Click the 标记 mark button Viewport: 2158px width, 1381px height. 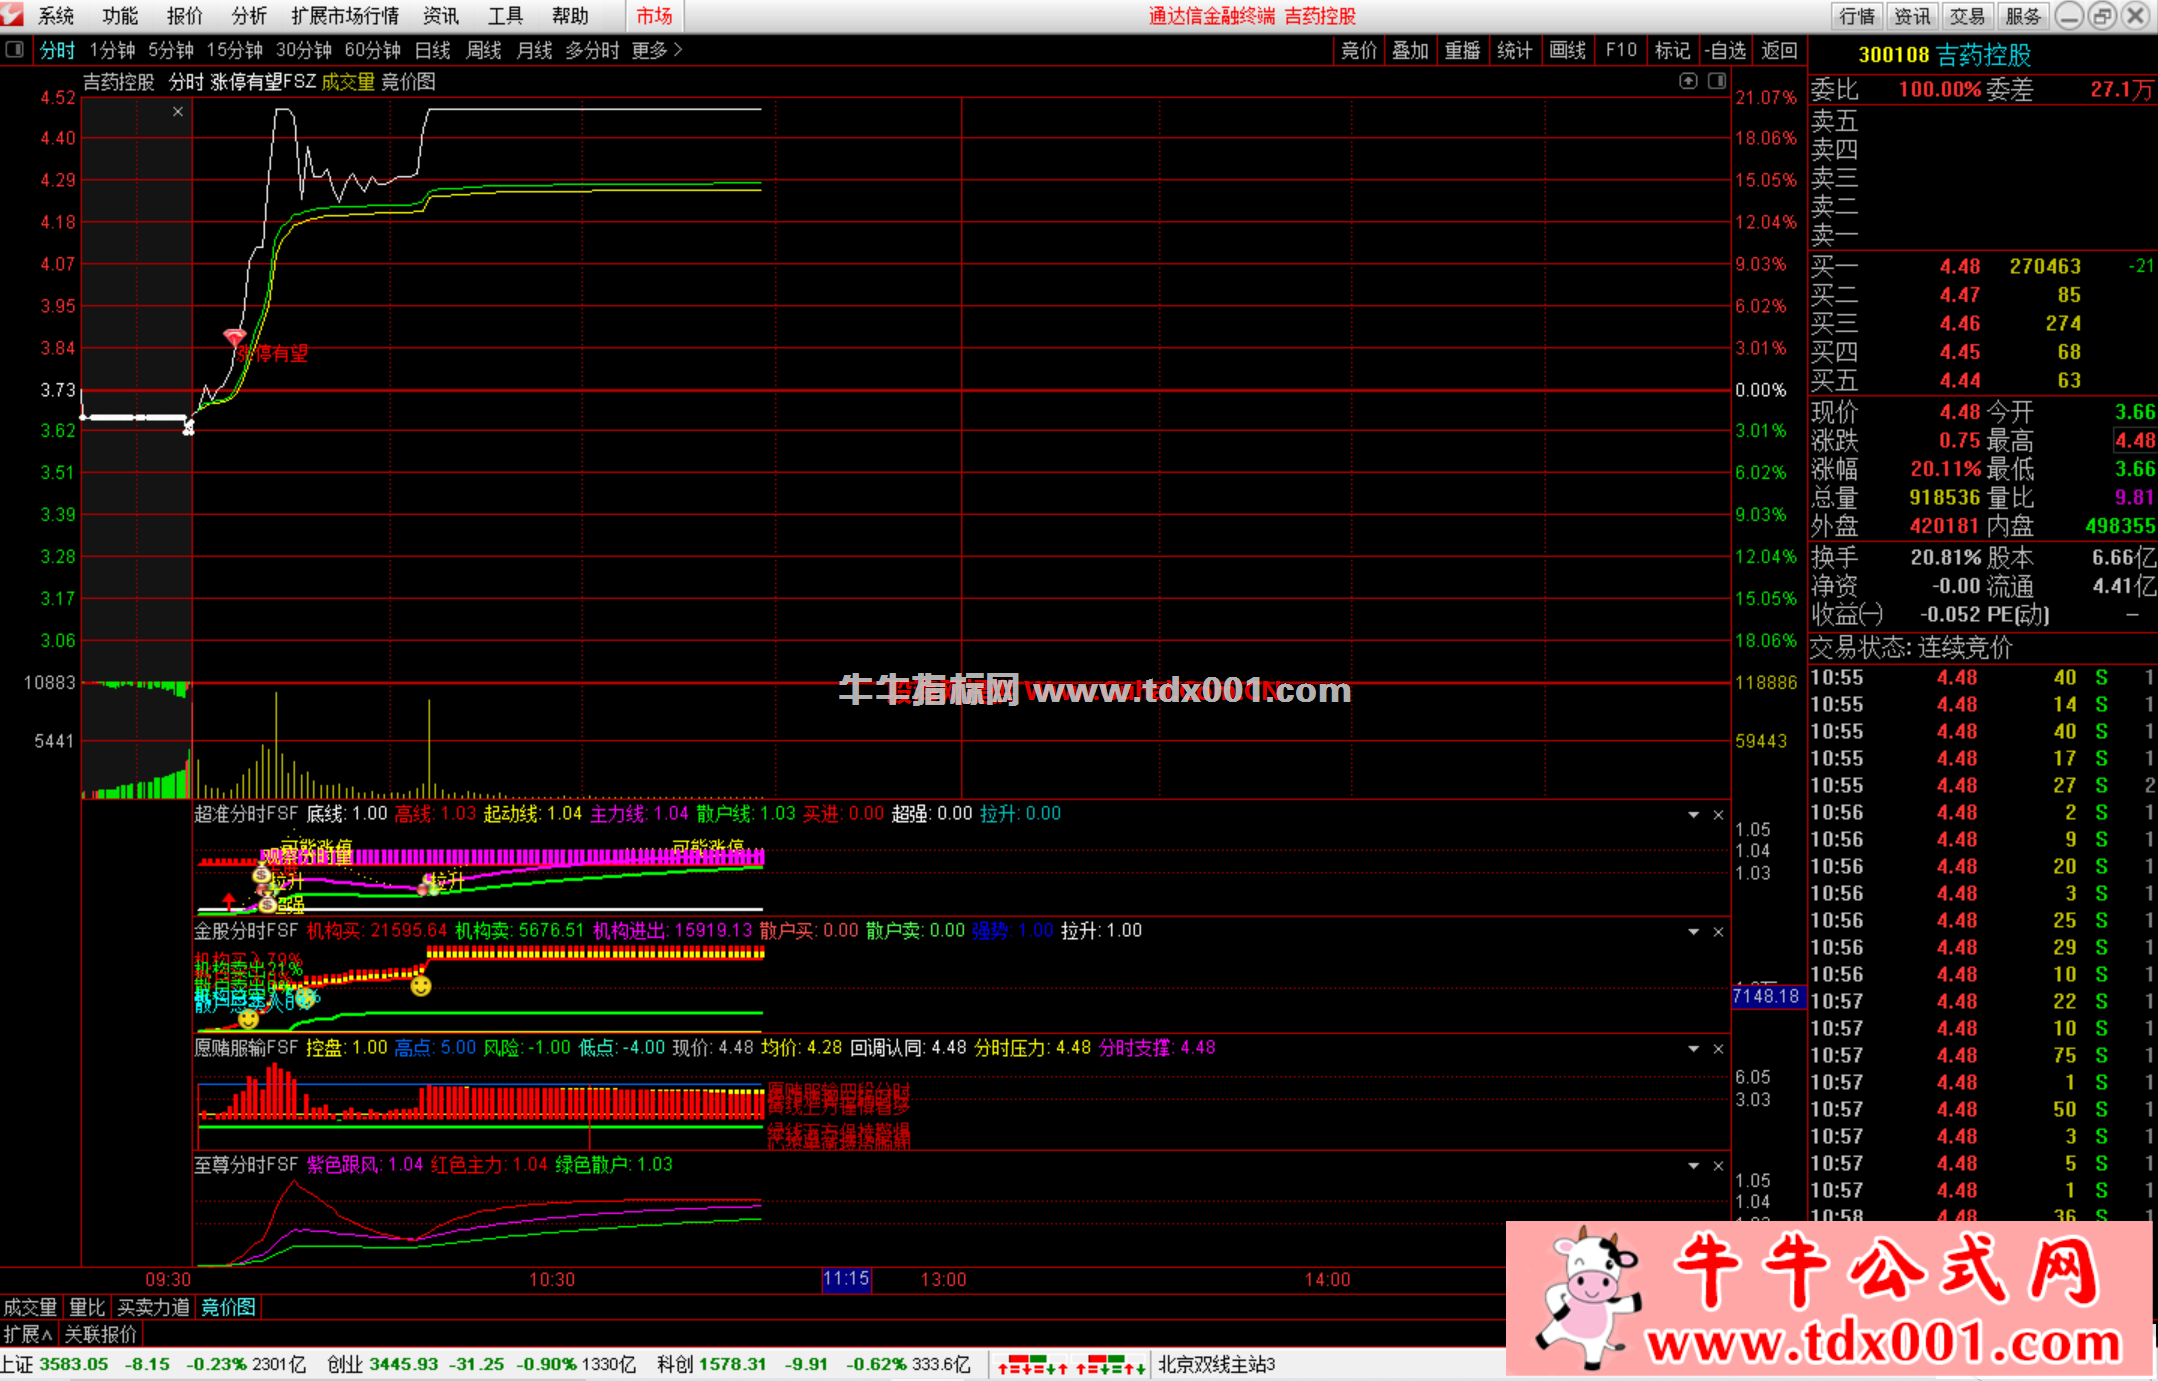click(1672, 50)
